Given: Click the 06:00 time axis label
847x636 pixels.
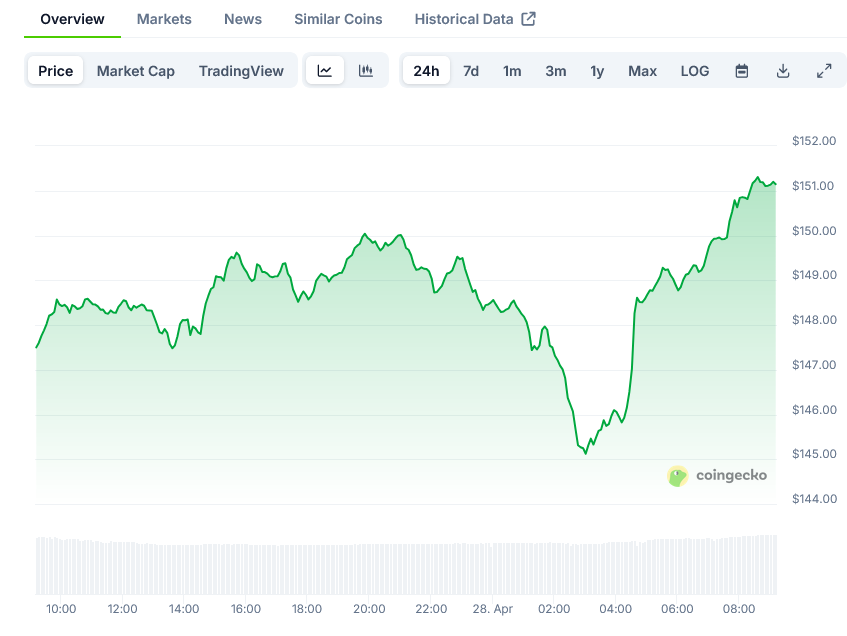Looking at the screenshot, I should [677, 609].
